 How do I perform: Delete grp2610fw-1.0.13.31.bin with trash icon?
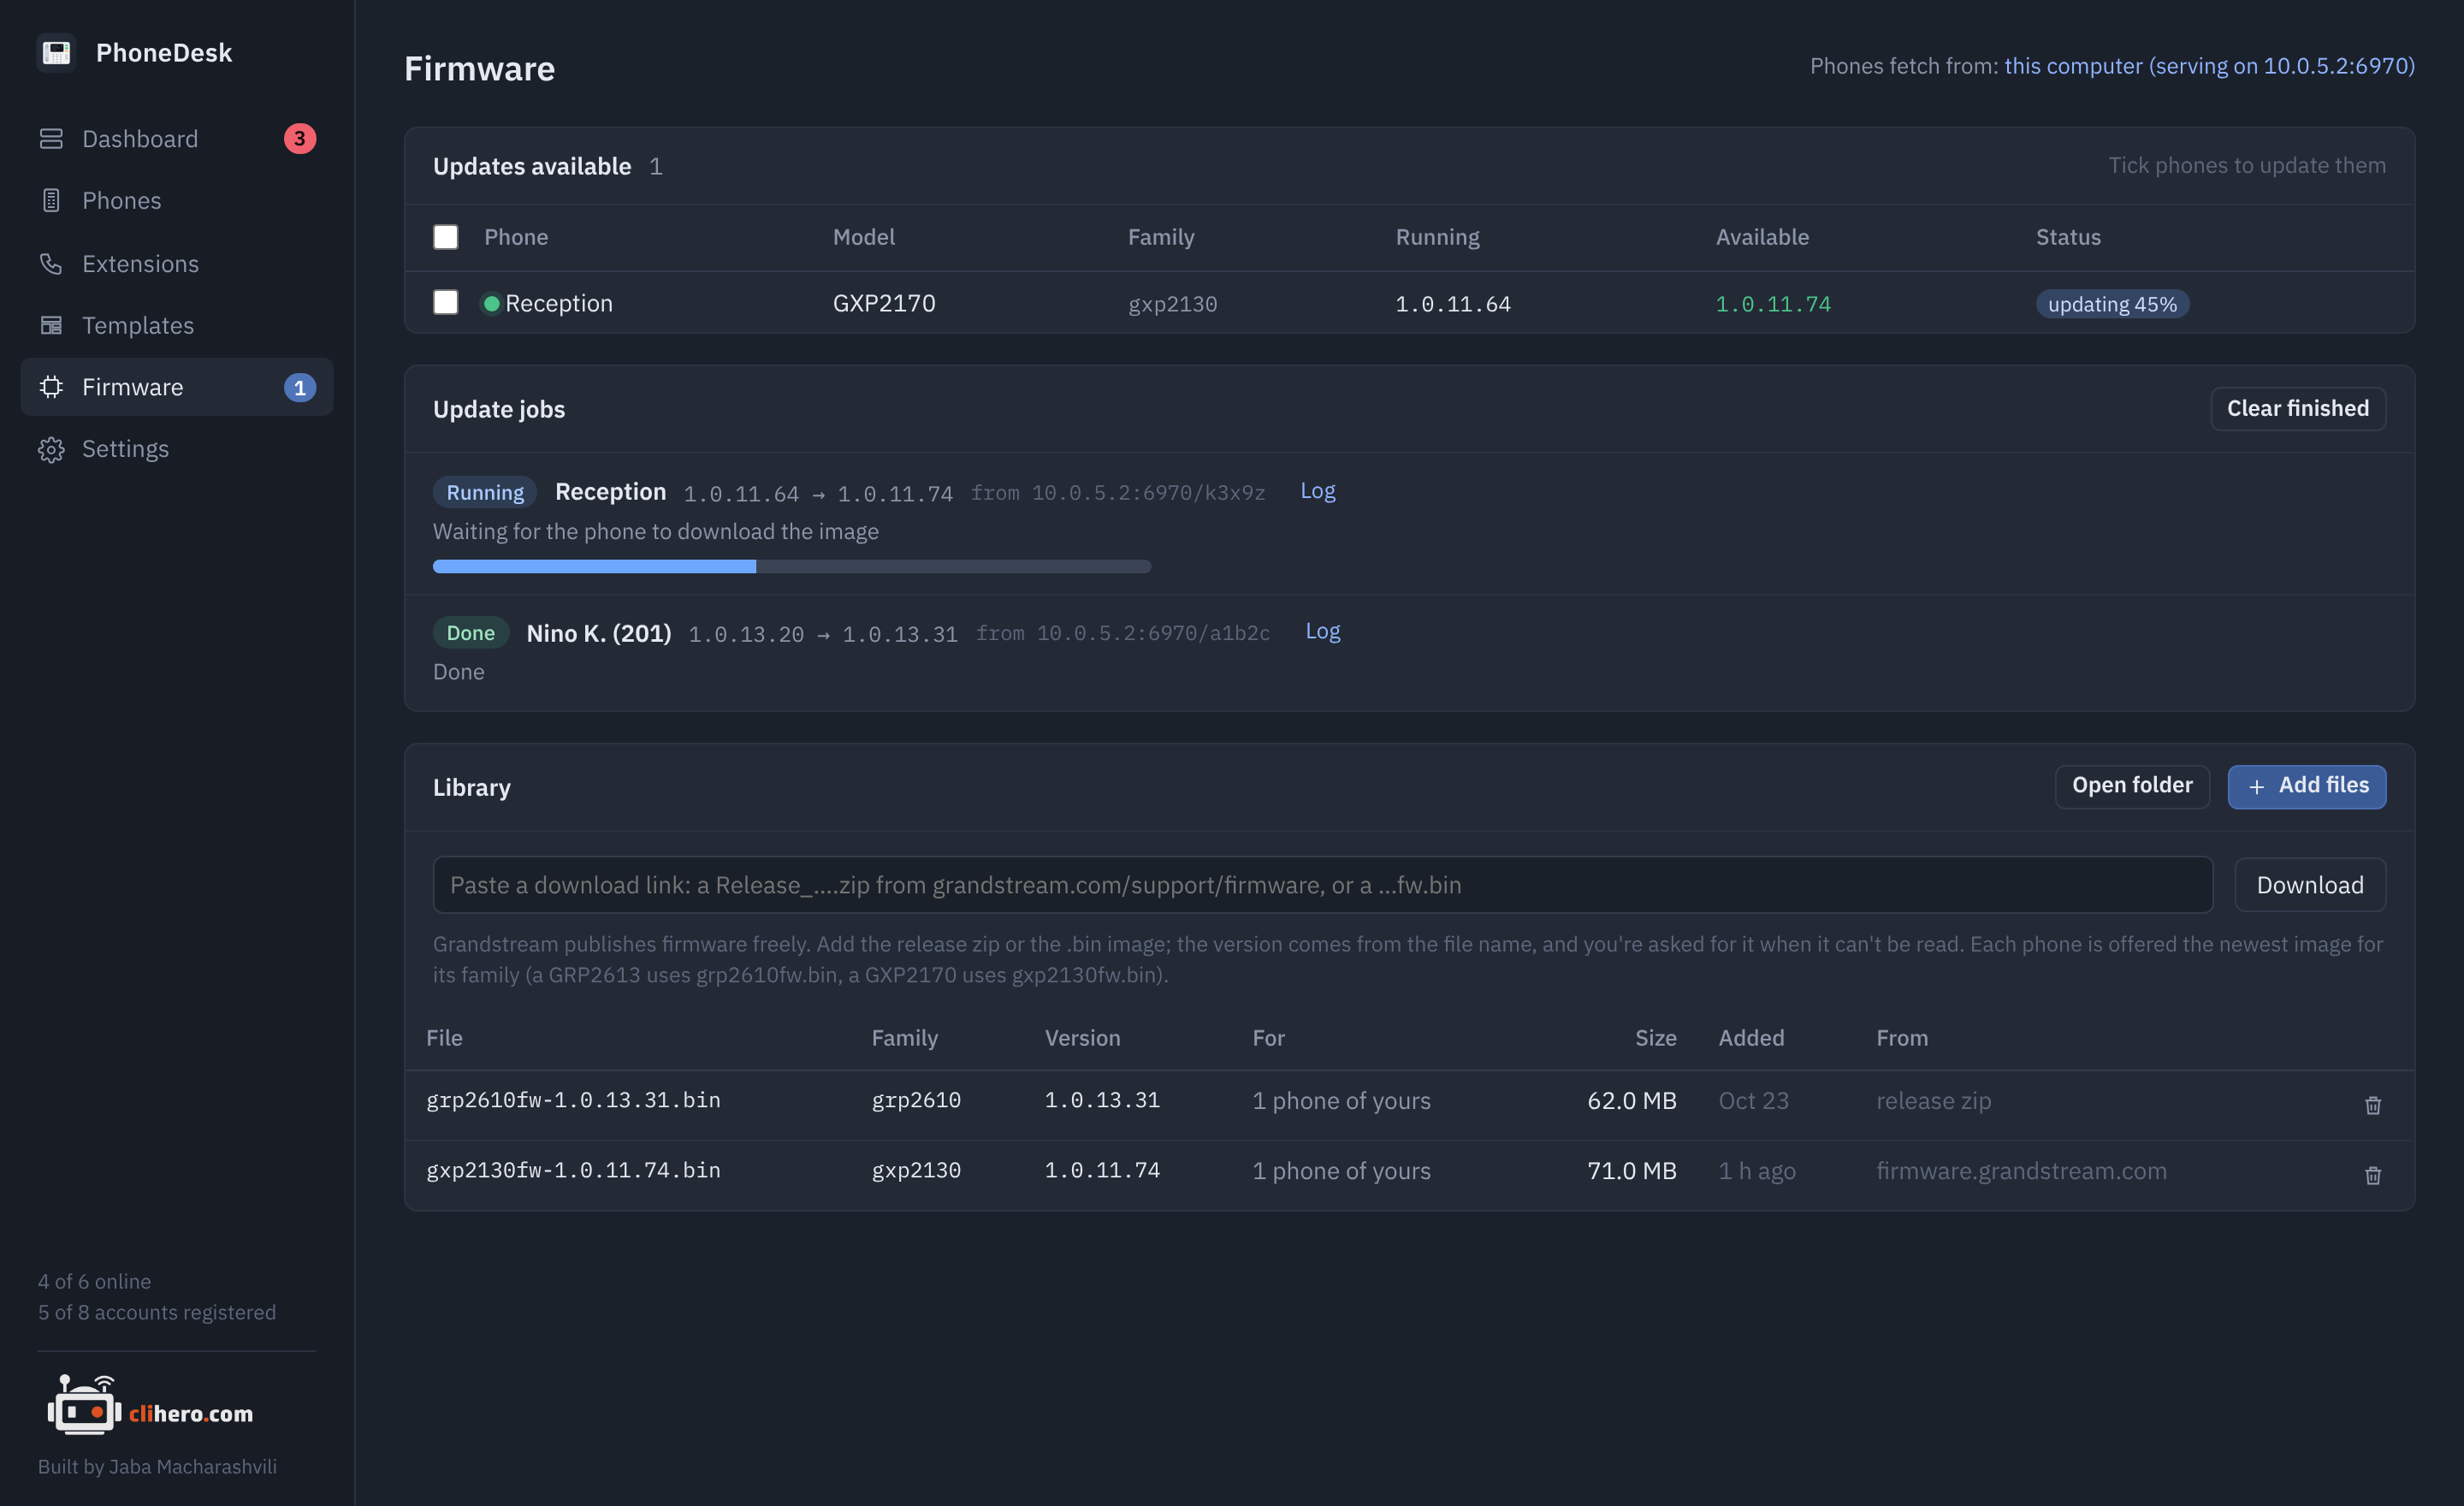(2372, 1104)
